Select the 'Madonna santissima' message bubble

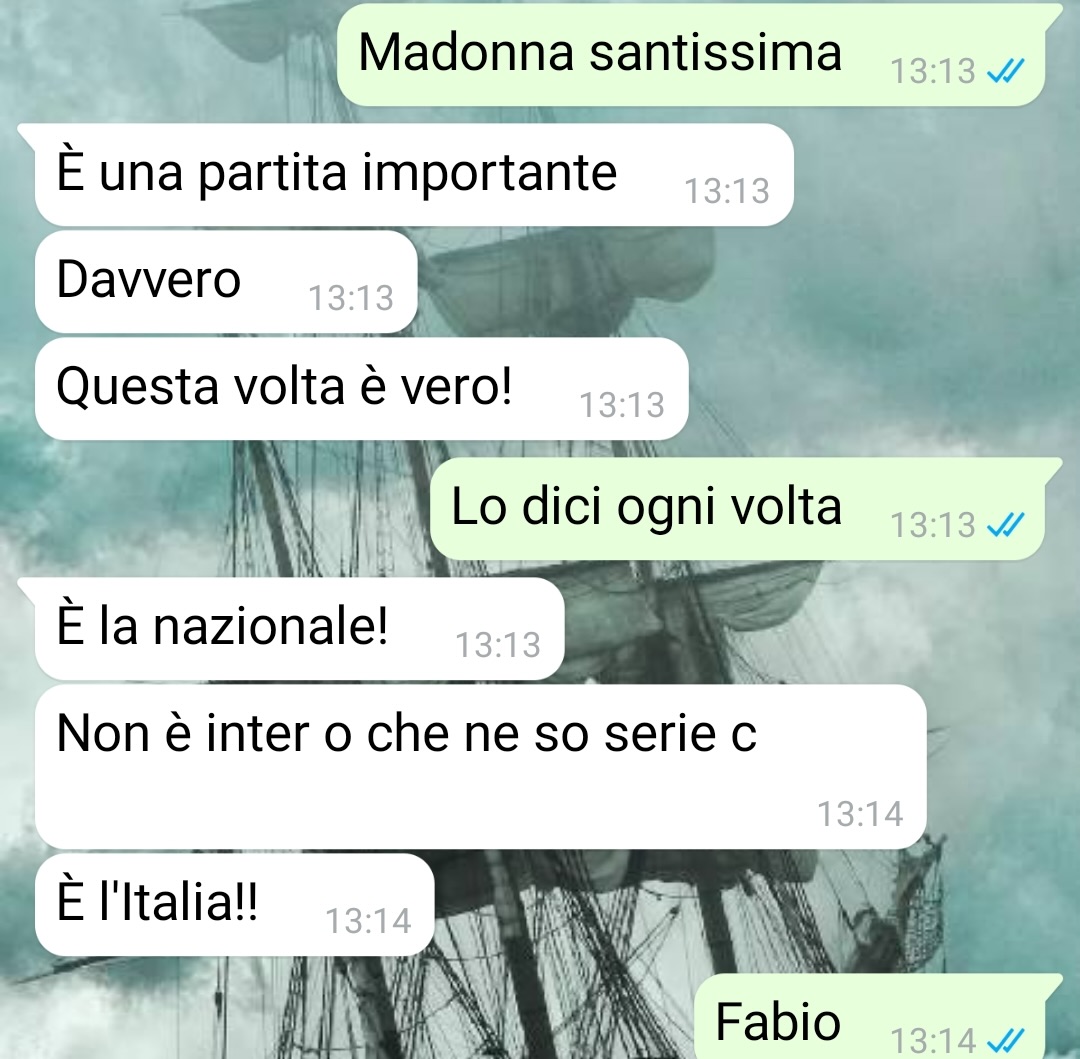691,55
